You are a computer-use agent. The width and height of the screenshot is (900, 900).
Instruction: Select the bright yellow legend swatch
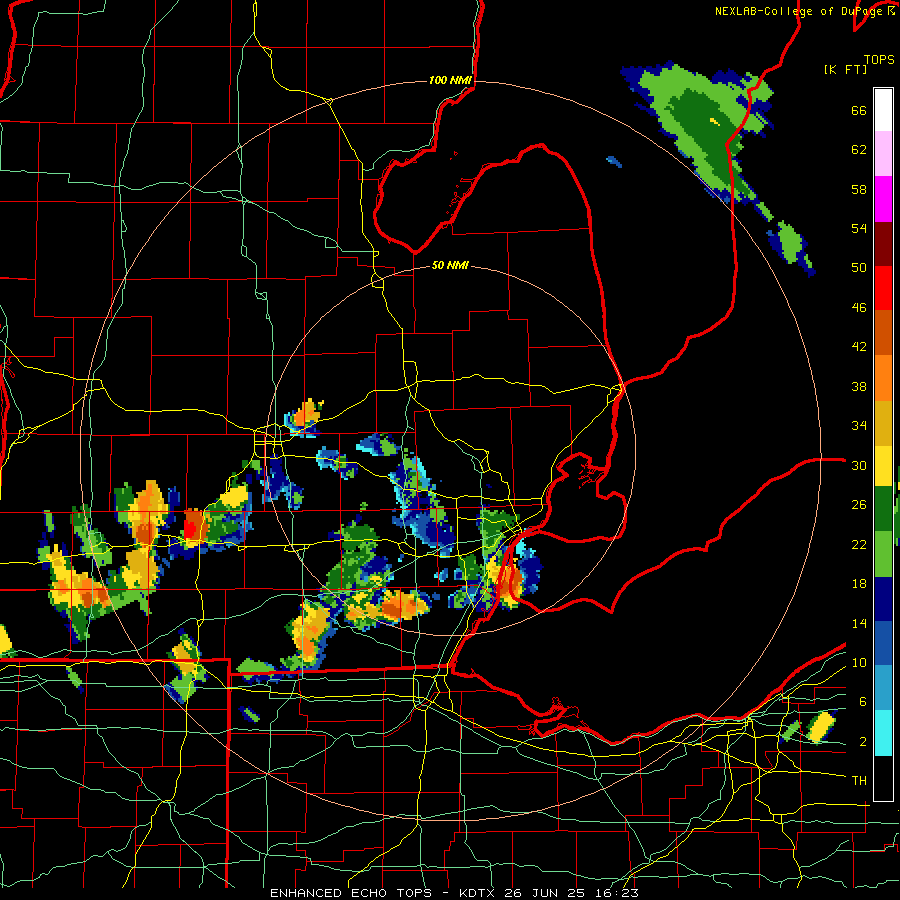[x=883, y=466]
